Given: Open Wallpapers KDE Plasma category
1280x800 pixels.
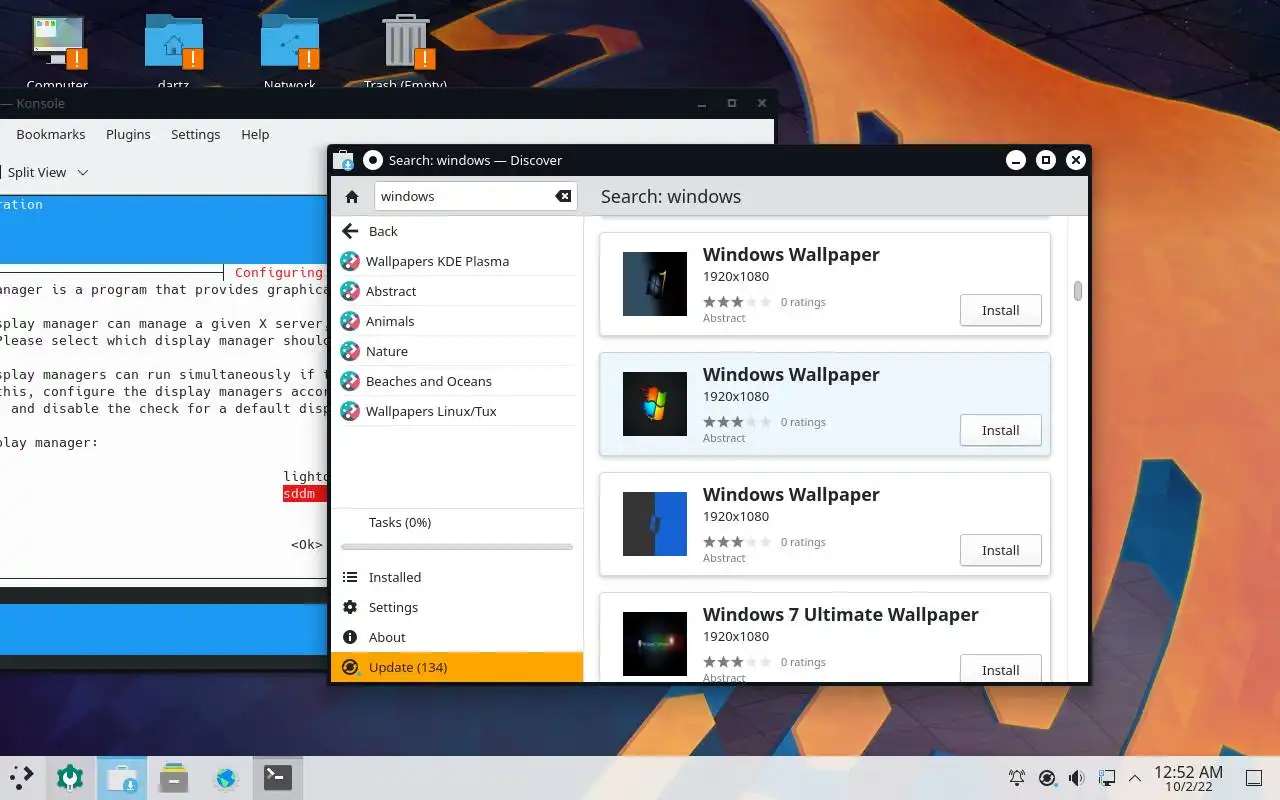Looking at the screenshot, I should point(457,261).
